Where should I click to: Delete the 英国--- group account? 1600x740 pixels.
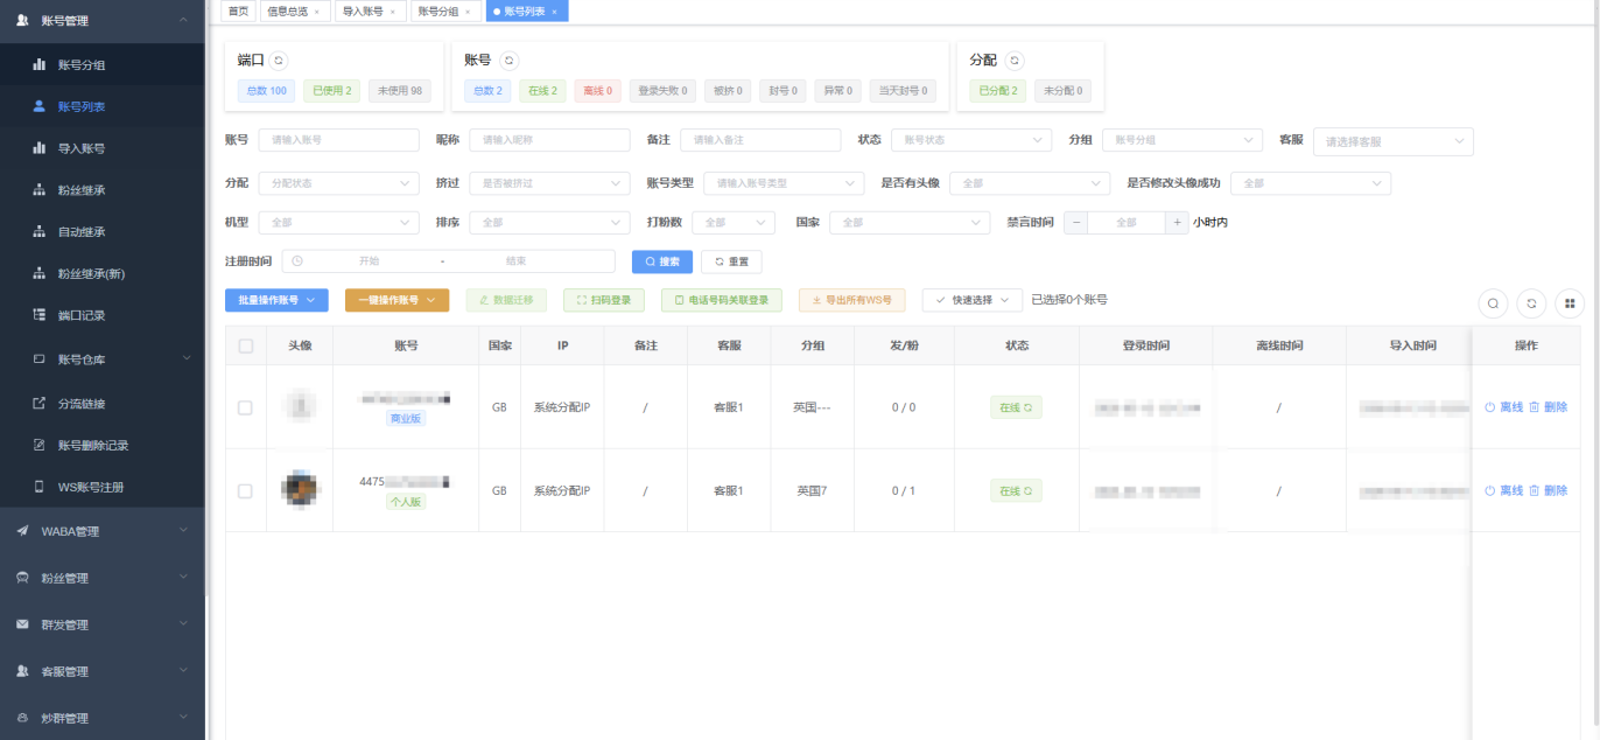pos(1548,407)
